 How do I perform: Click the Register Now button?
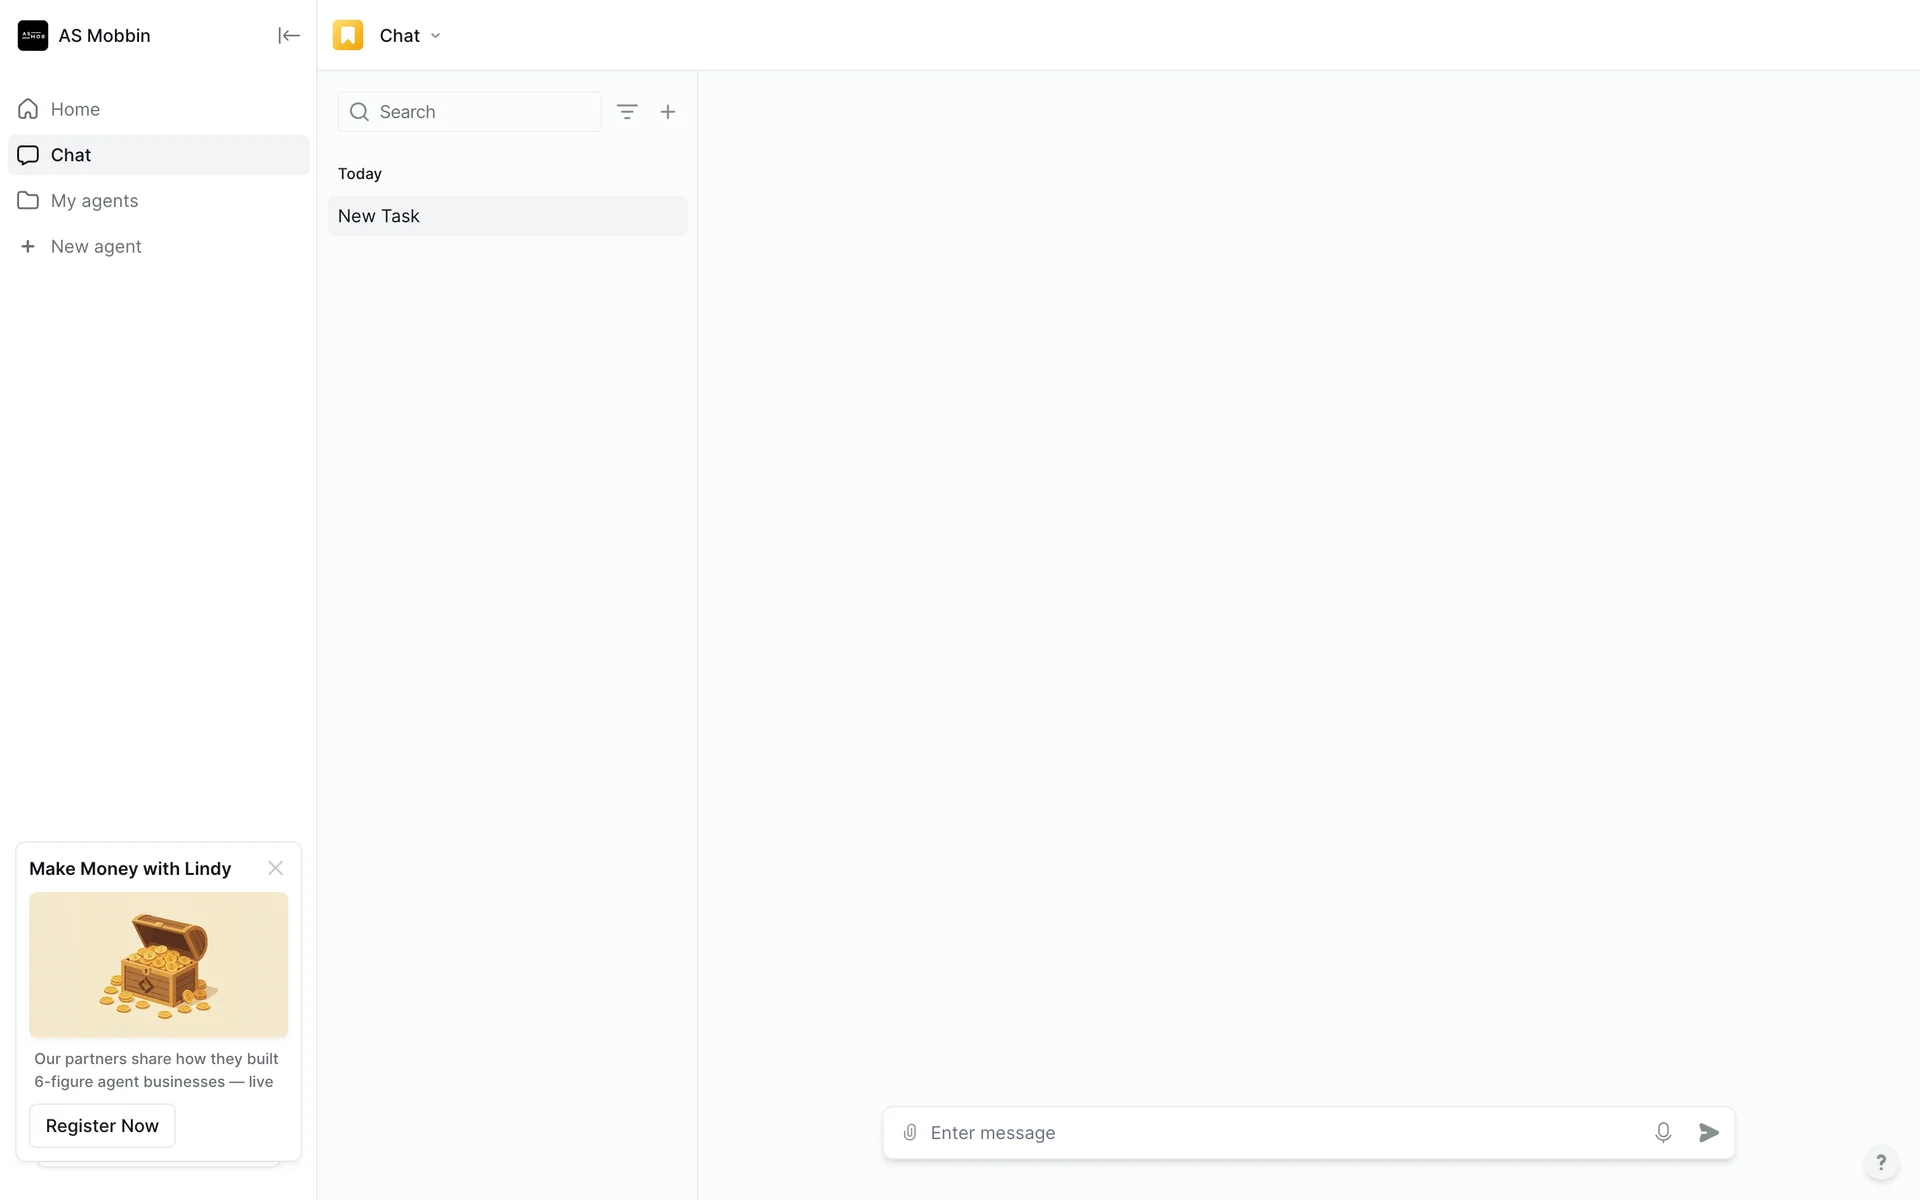(102, 1126)
